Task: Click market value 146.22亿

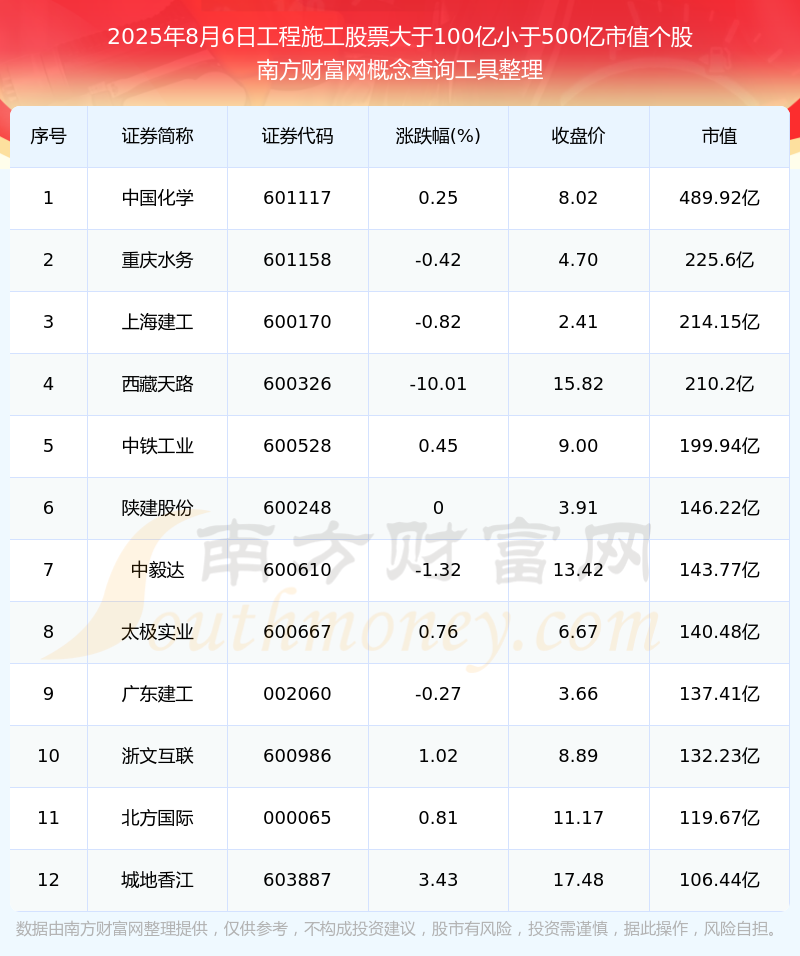Action: [x=720, y=508]
